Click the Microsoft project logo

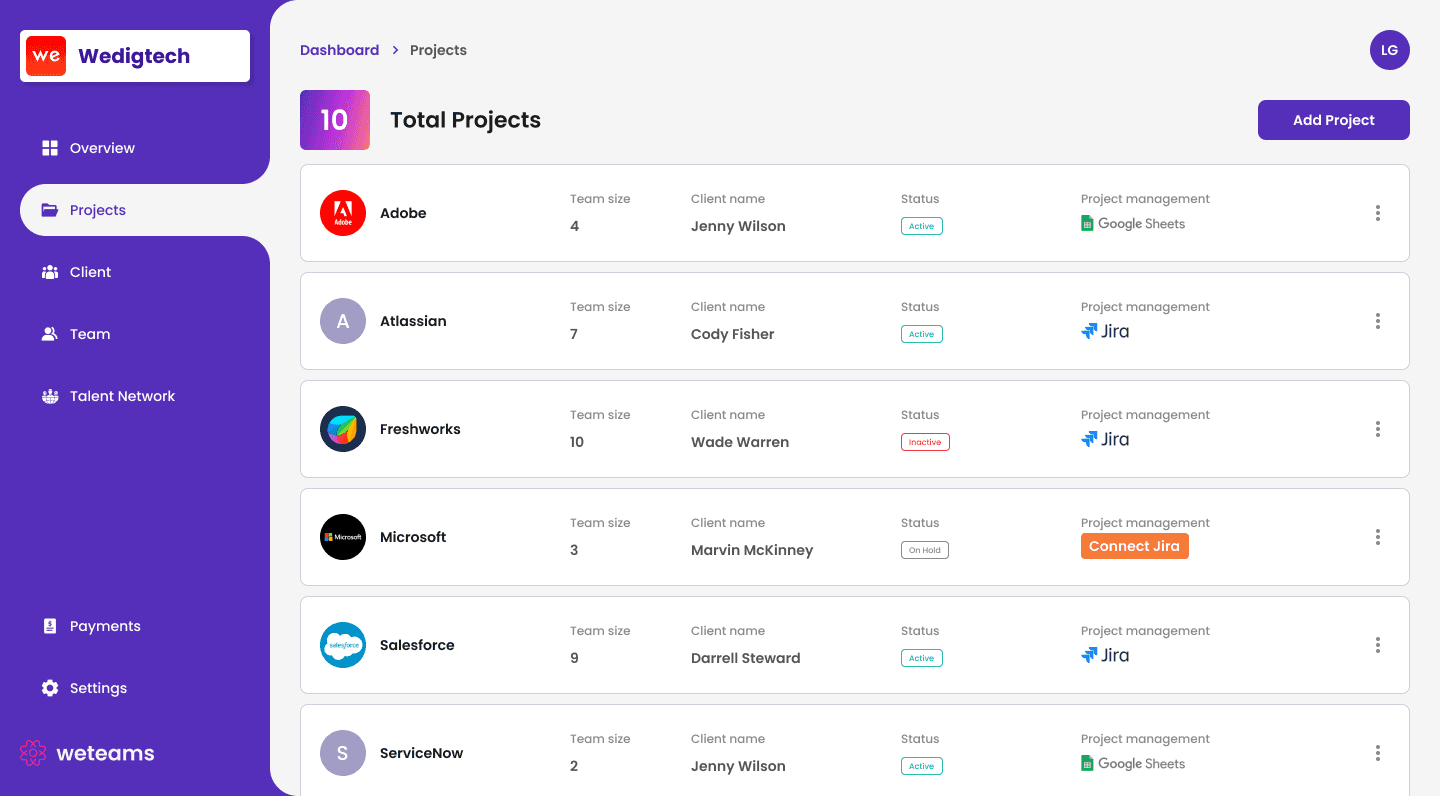[343, 537]
